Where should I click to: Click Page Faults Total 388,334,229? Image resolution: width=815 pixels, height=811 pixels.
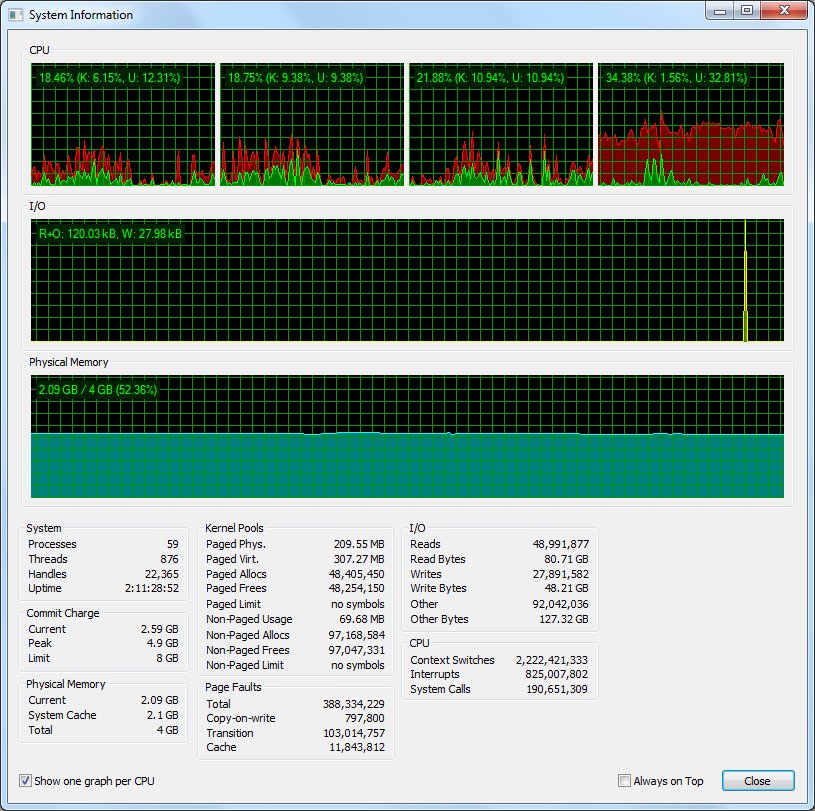(353, 704)
